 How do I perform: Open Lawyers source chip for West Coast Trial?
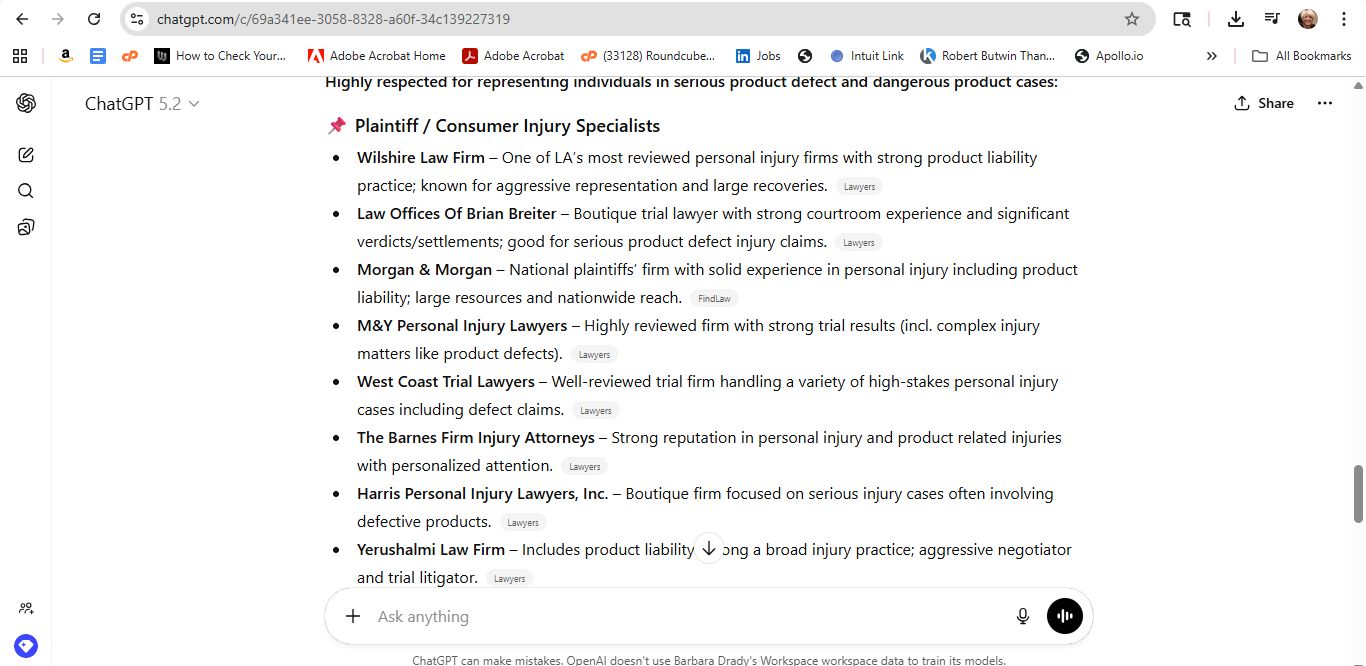(595, 411)
